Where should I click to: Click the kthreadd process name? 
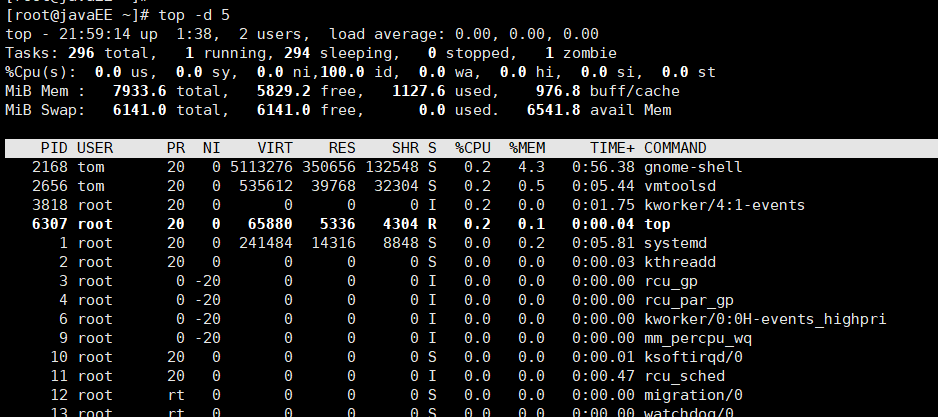pos(680,262)
